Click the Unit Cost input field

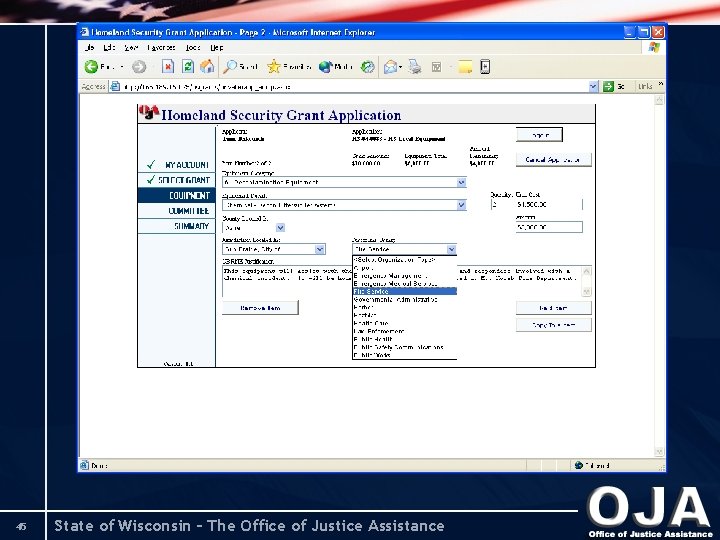tap(549, 204)
